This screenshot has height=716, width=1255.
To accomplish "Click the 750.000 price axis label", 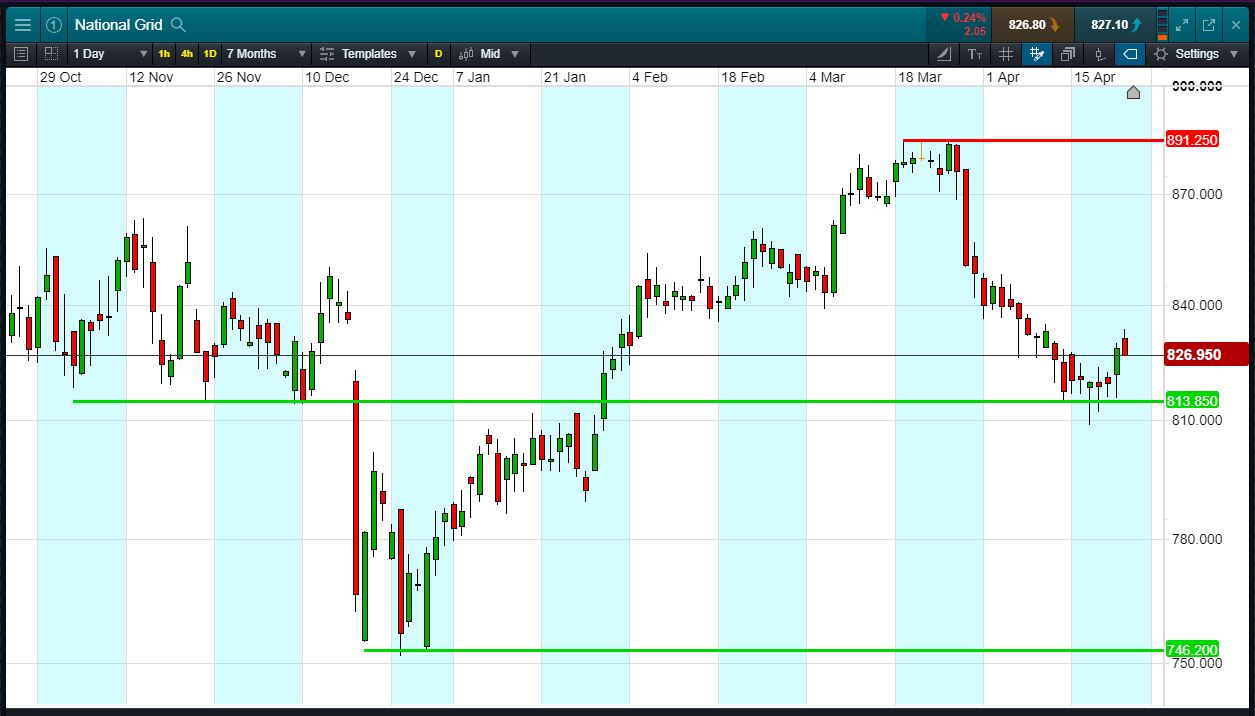I will pos(1197,664).
